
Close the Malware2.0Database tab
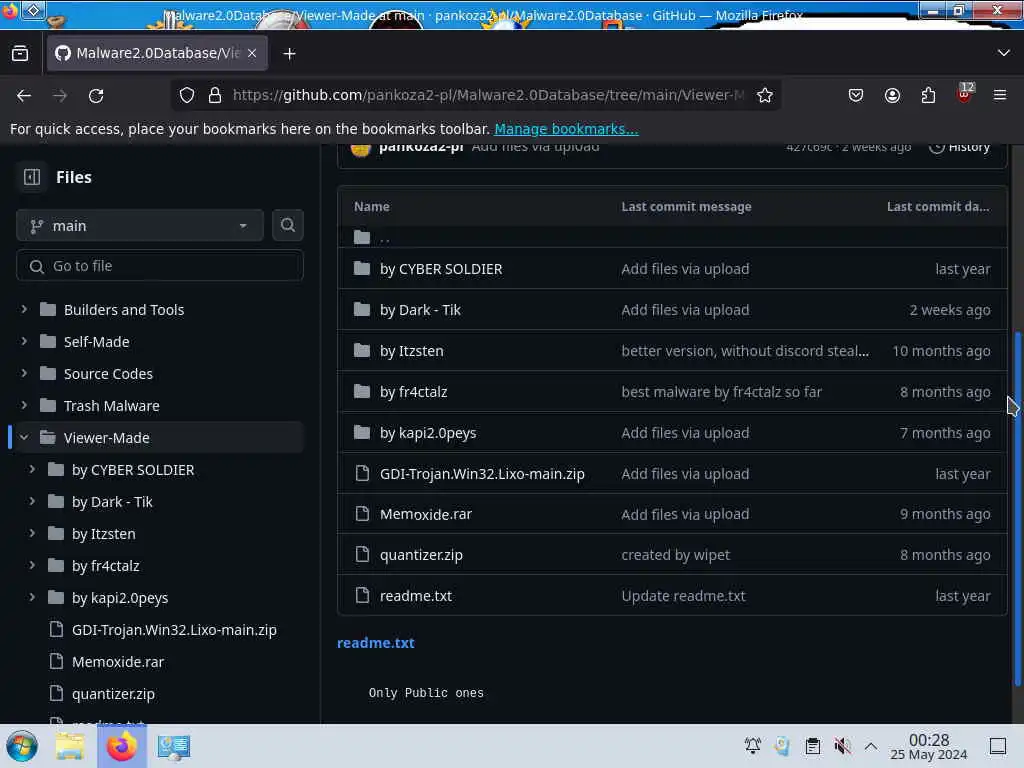252,53
